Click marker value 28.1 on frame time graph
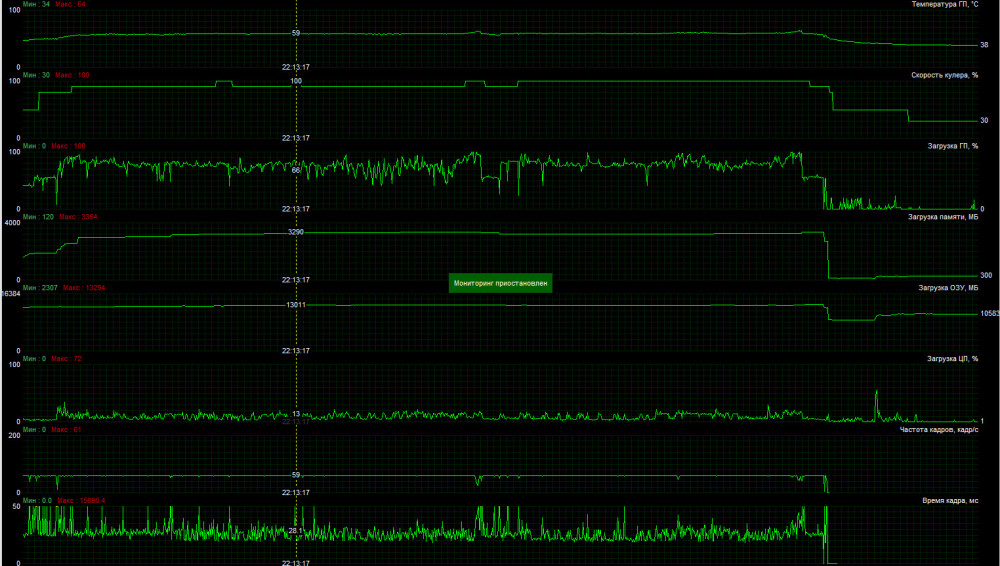This screenshot has width=1000, height=566. click(x=296, y=530)
